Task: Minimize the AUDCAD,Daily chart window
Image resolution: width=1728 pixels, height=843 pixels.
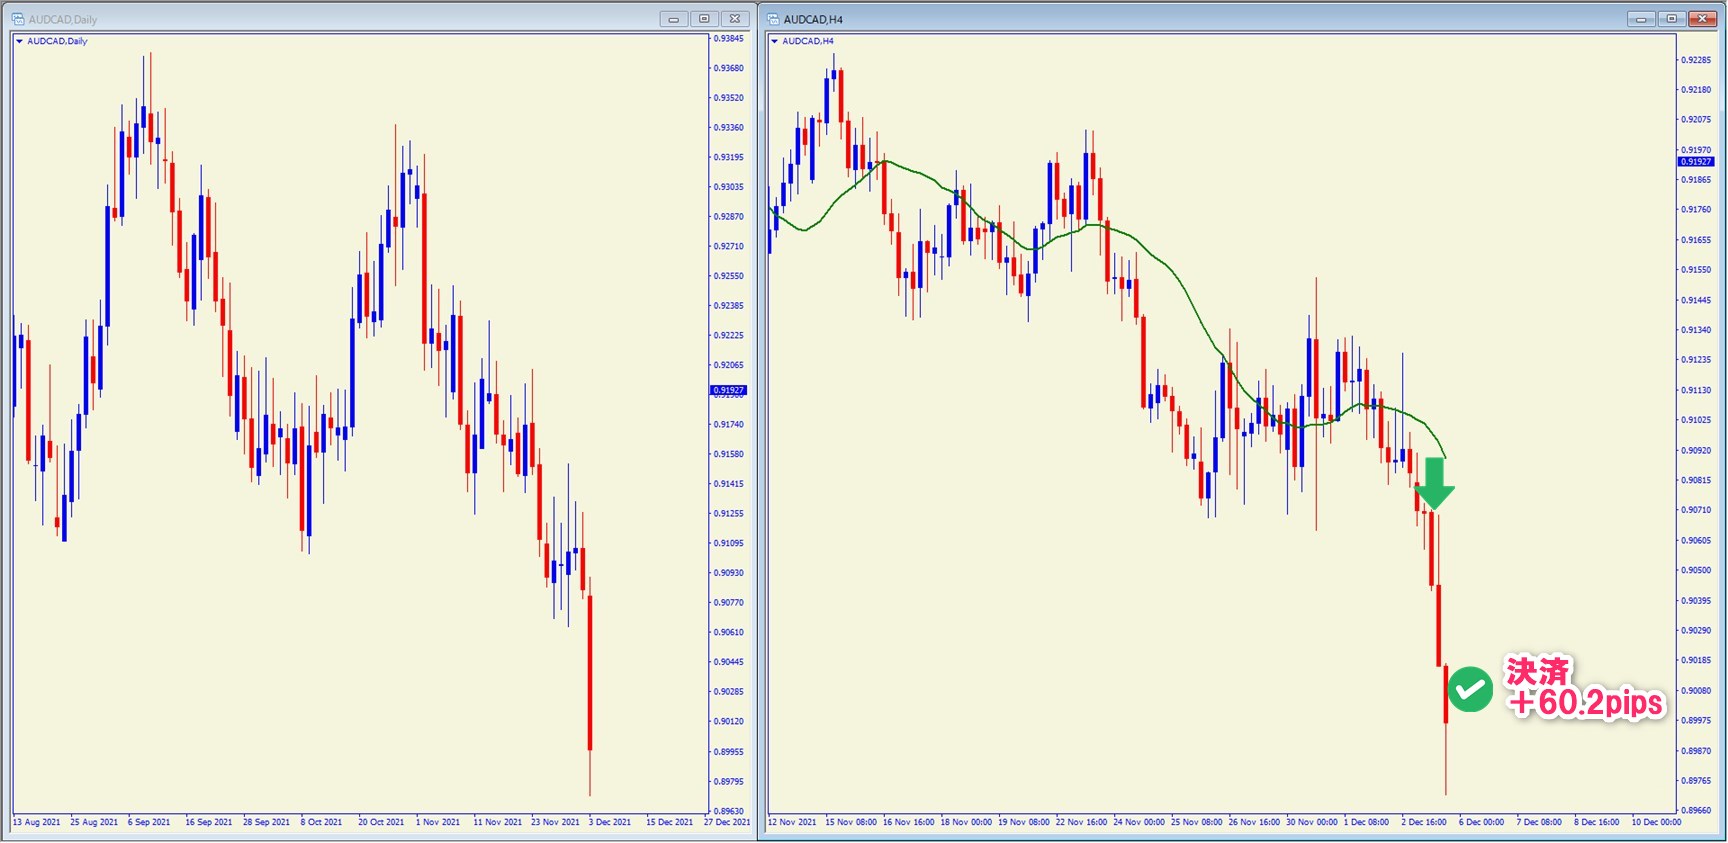Action: (673, 19)
